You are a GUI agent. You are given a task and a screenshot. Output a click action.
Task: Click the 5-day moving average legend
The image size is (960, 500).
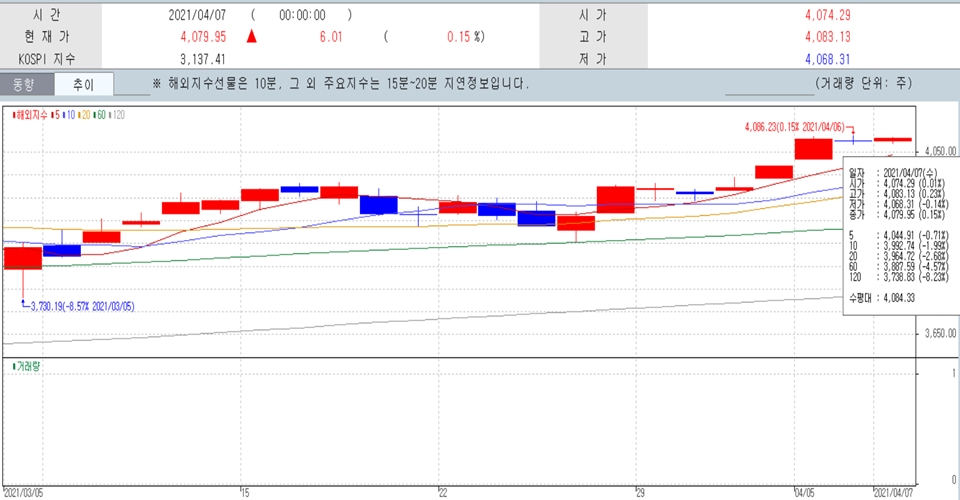[56, 114]
